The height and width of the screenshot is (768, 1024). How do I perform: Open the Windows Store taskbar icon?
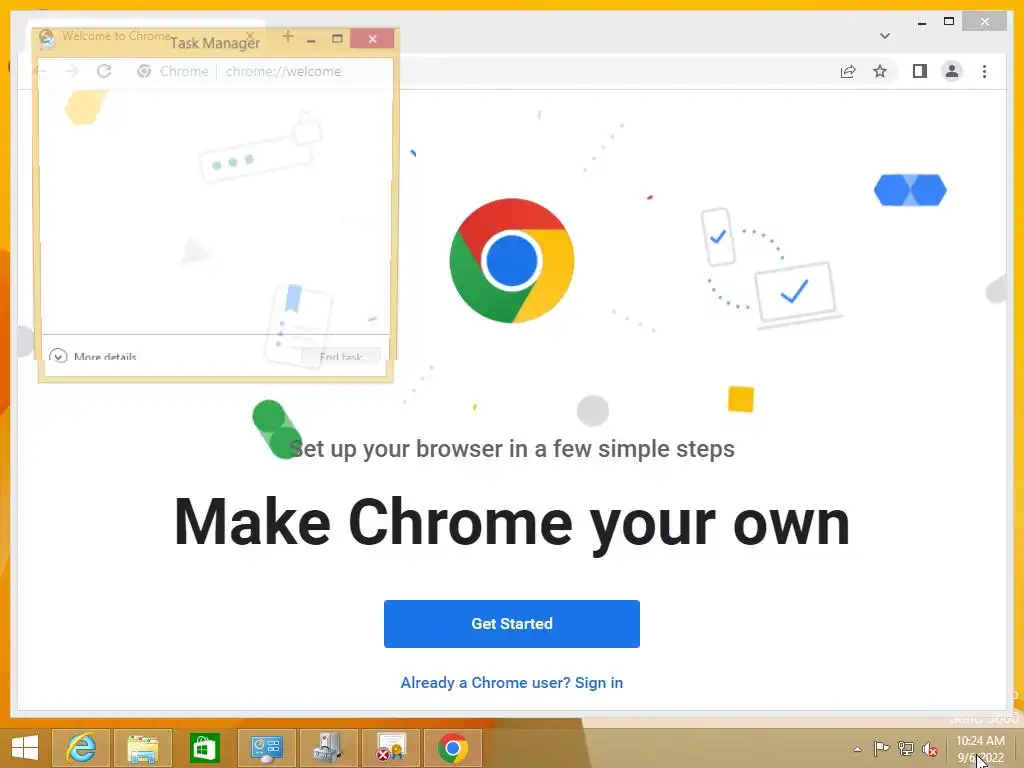(x=204, y=748)
